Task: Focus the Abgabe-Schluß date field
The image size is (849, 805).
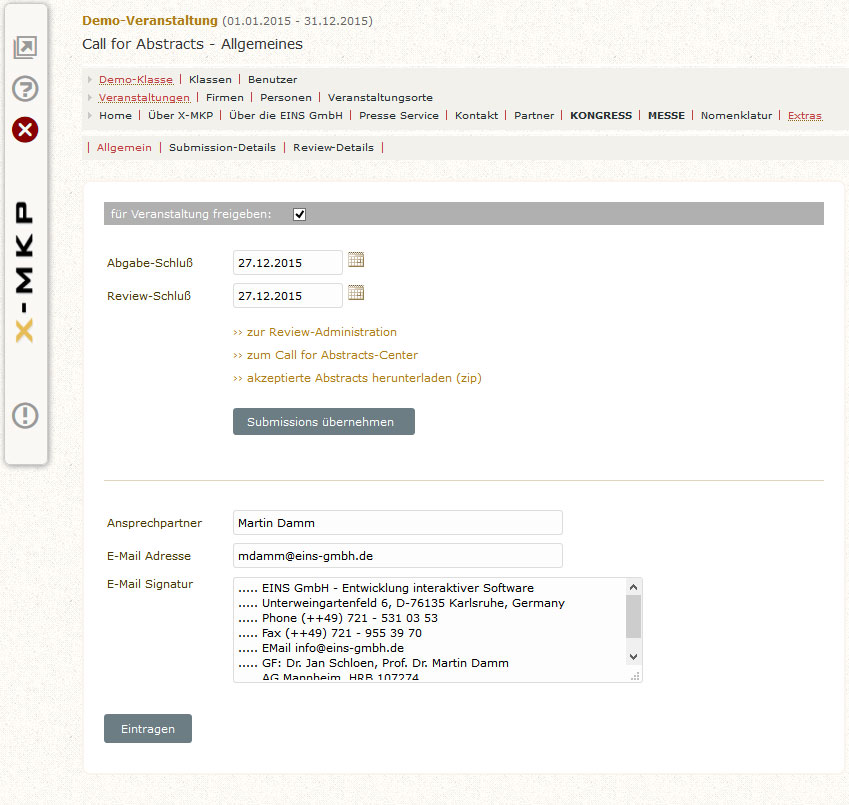Action: click(288, 263)
